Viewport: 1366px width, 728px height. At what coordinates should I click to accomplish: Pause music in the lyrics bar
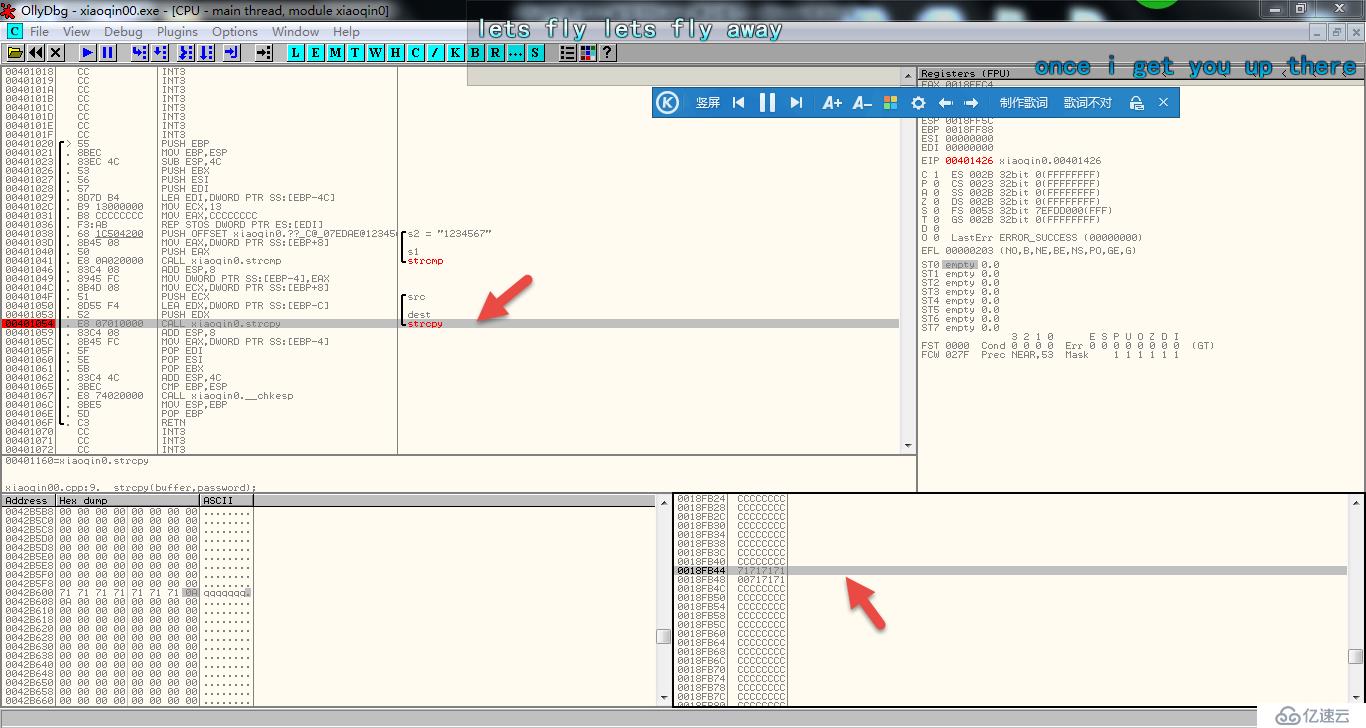click(767, 102)
